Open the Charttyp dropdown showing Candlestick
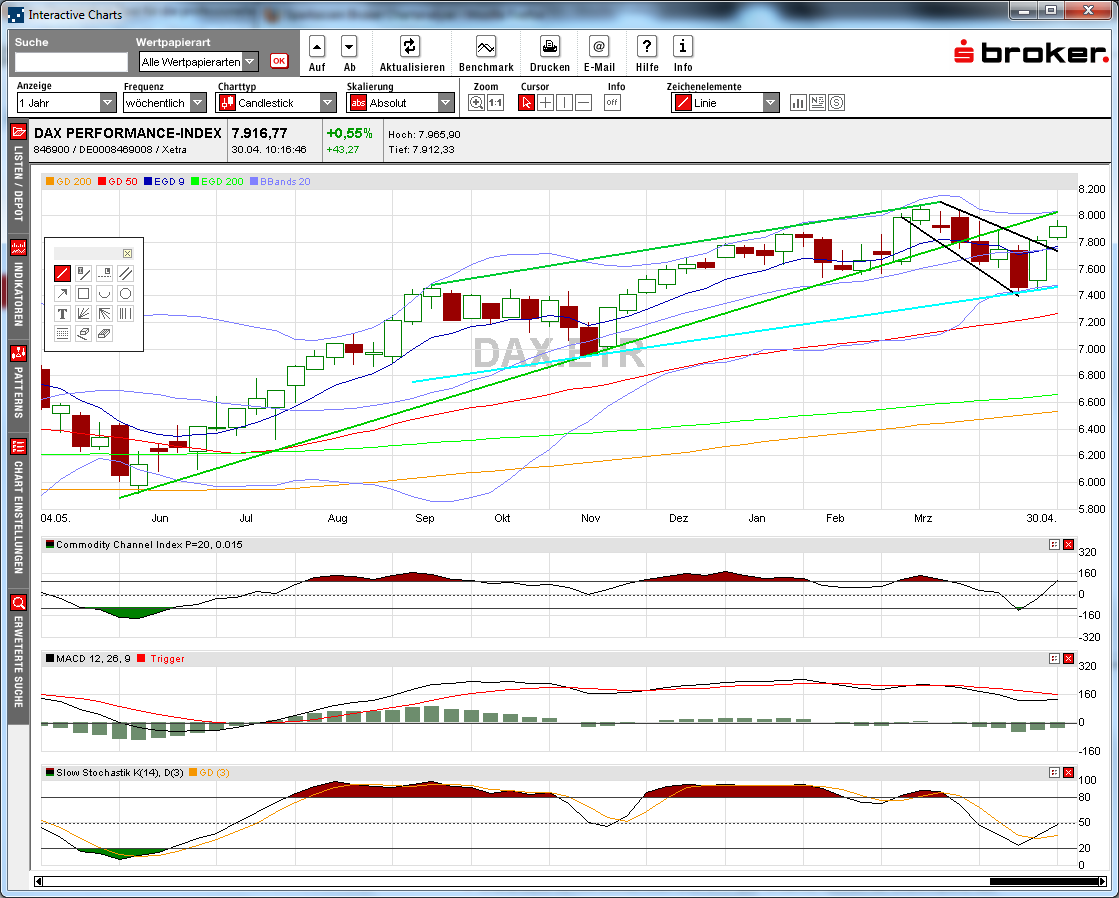Viewport: 1119px width, 898px height. tap(329, 101)
